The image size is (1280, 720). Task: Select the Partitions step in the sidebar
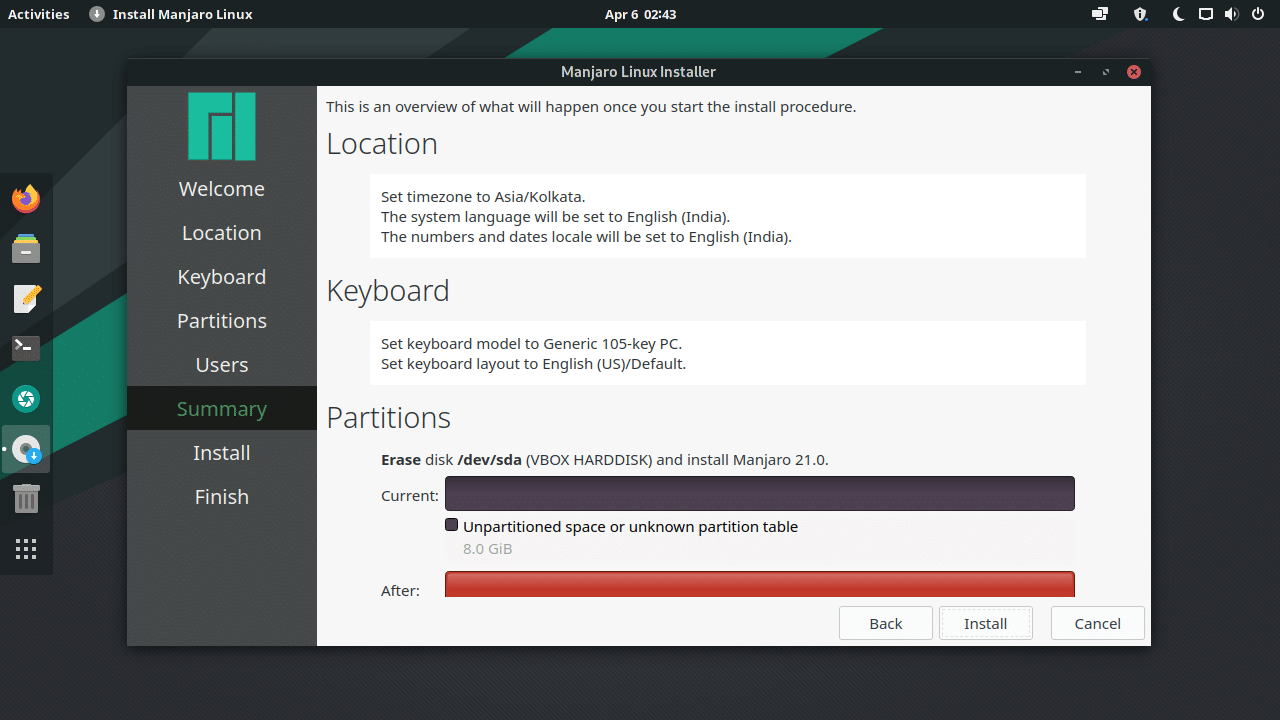tap(221, 320)
